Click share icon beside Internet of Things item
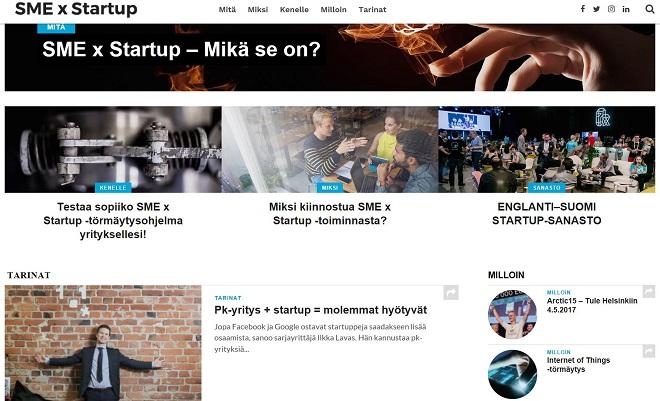The width and height of the screenshot is (660, 401). coord(649,351)
